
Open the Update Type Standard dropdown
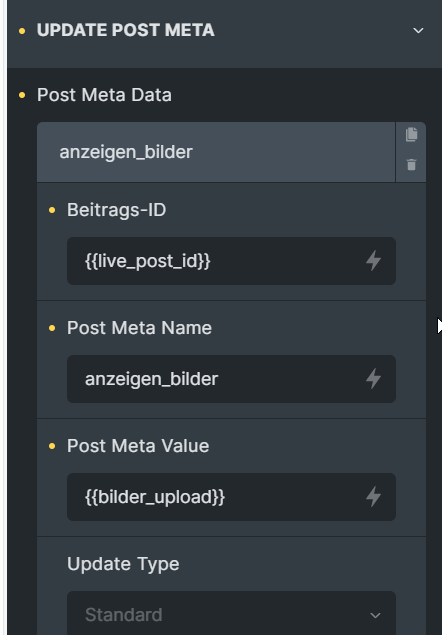(x=231, y=613)
